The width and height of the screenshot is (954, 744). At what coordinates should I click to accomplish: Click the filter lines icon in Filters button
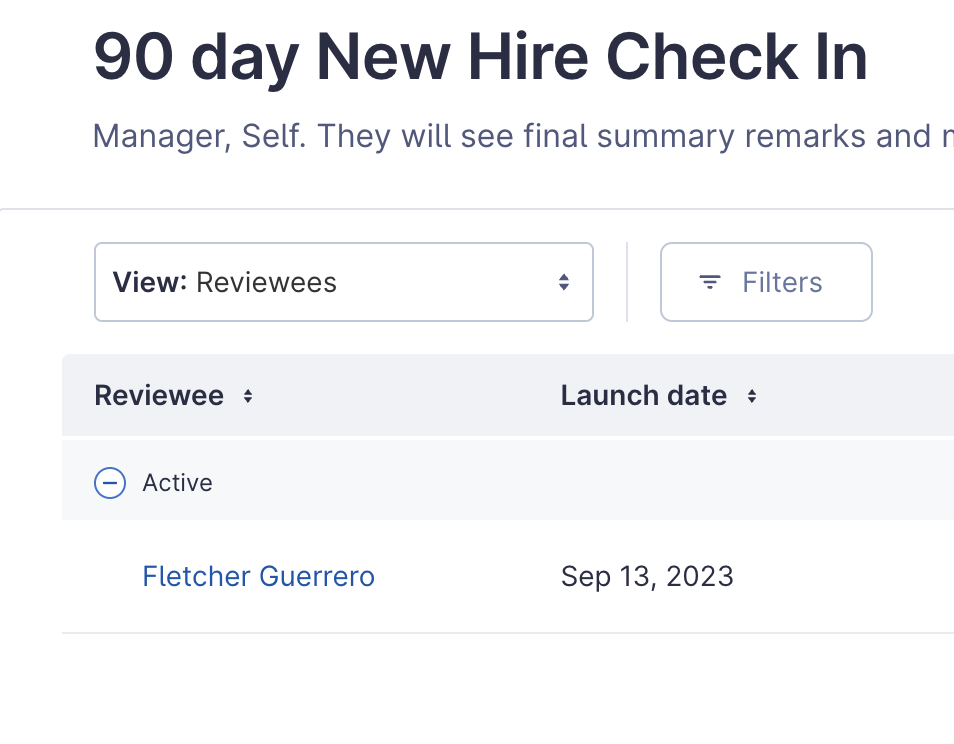[709, 282]
